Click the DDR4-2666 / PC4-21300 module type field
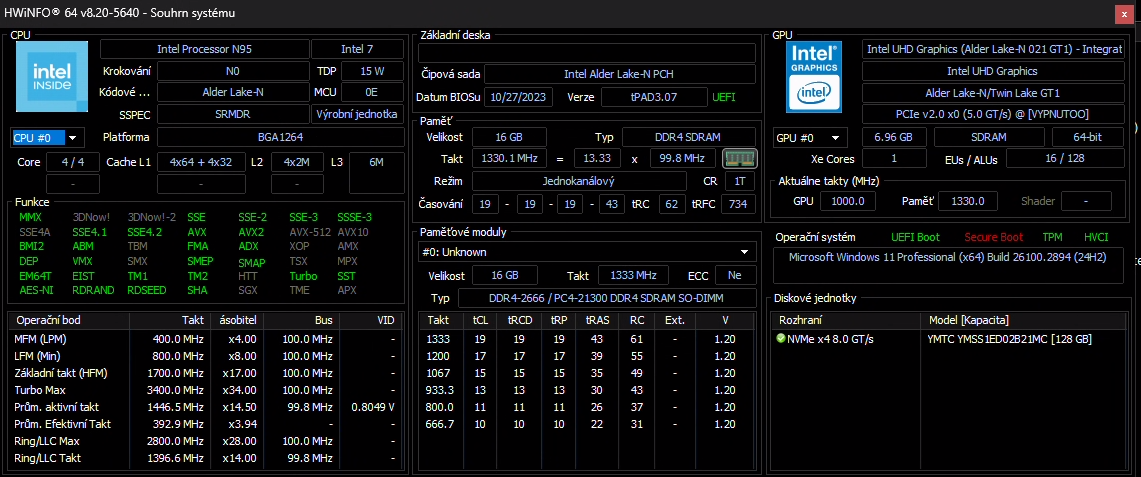Viewport: 1141px width, 477px height. 607,299
